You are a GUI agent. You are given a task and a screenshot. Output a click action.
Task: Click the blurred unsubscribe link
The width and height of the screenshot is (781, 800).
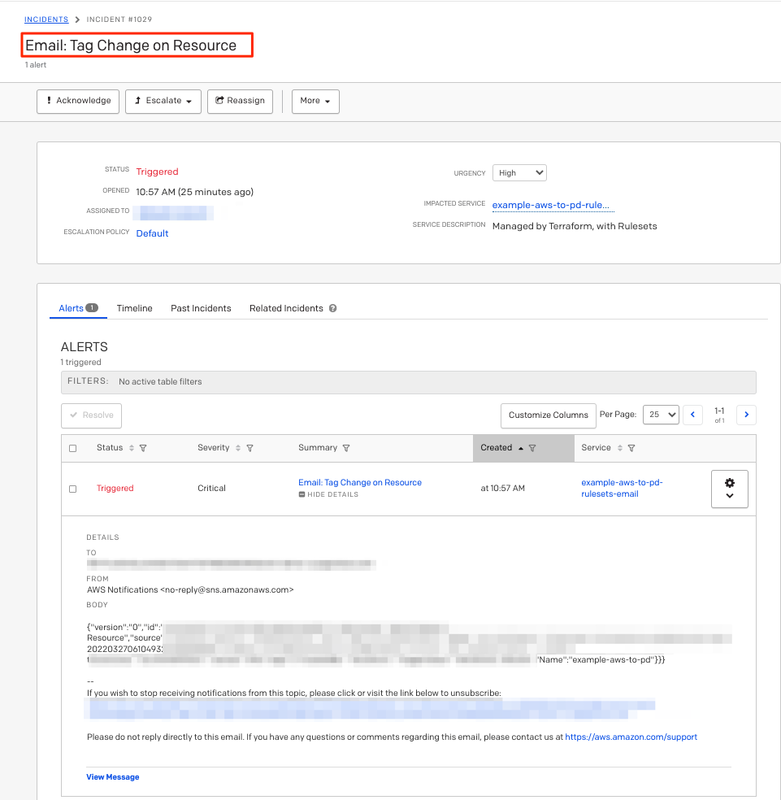click(x=370, y=709)
